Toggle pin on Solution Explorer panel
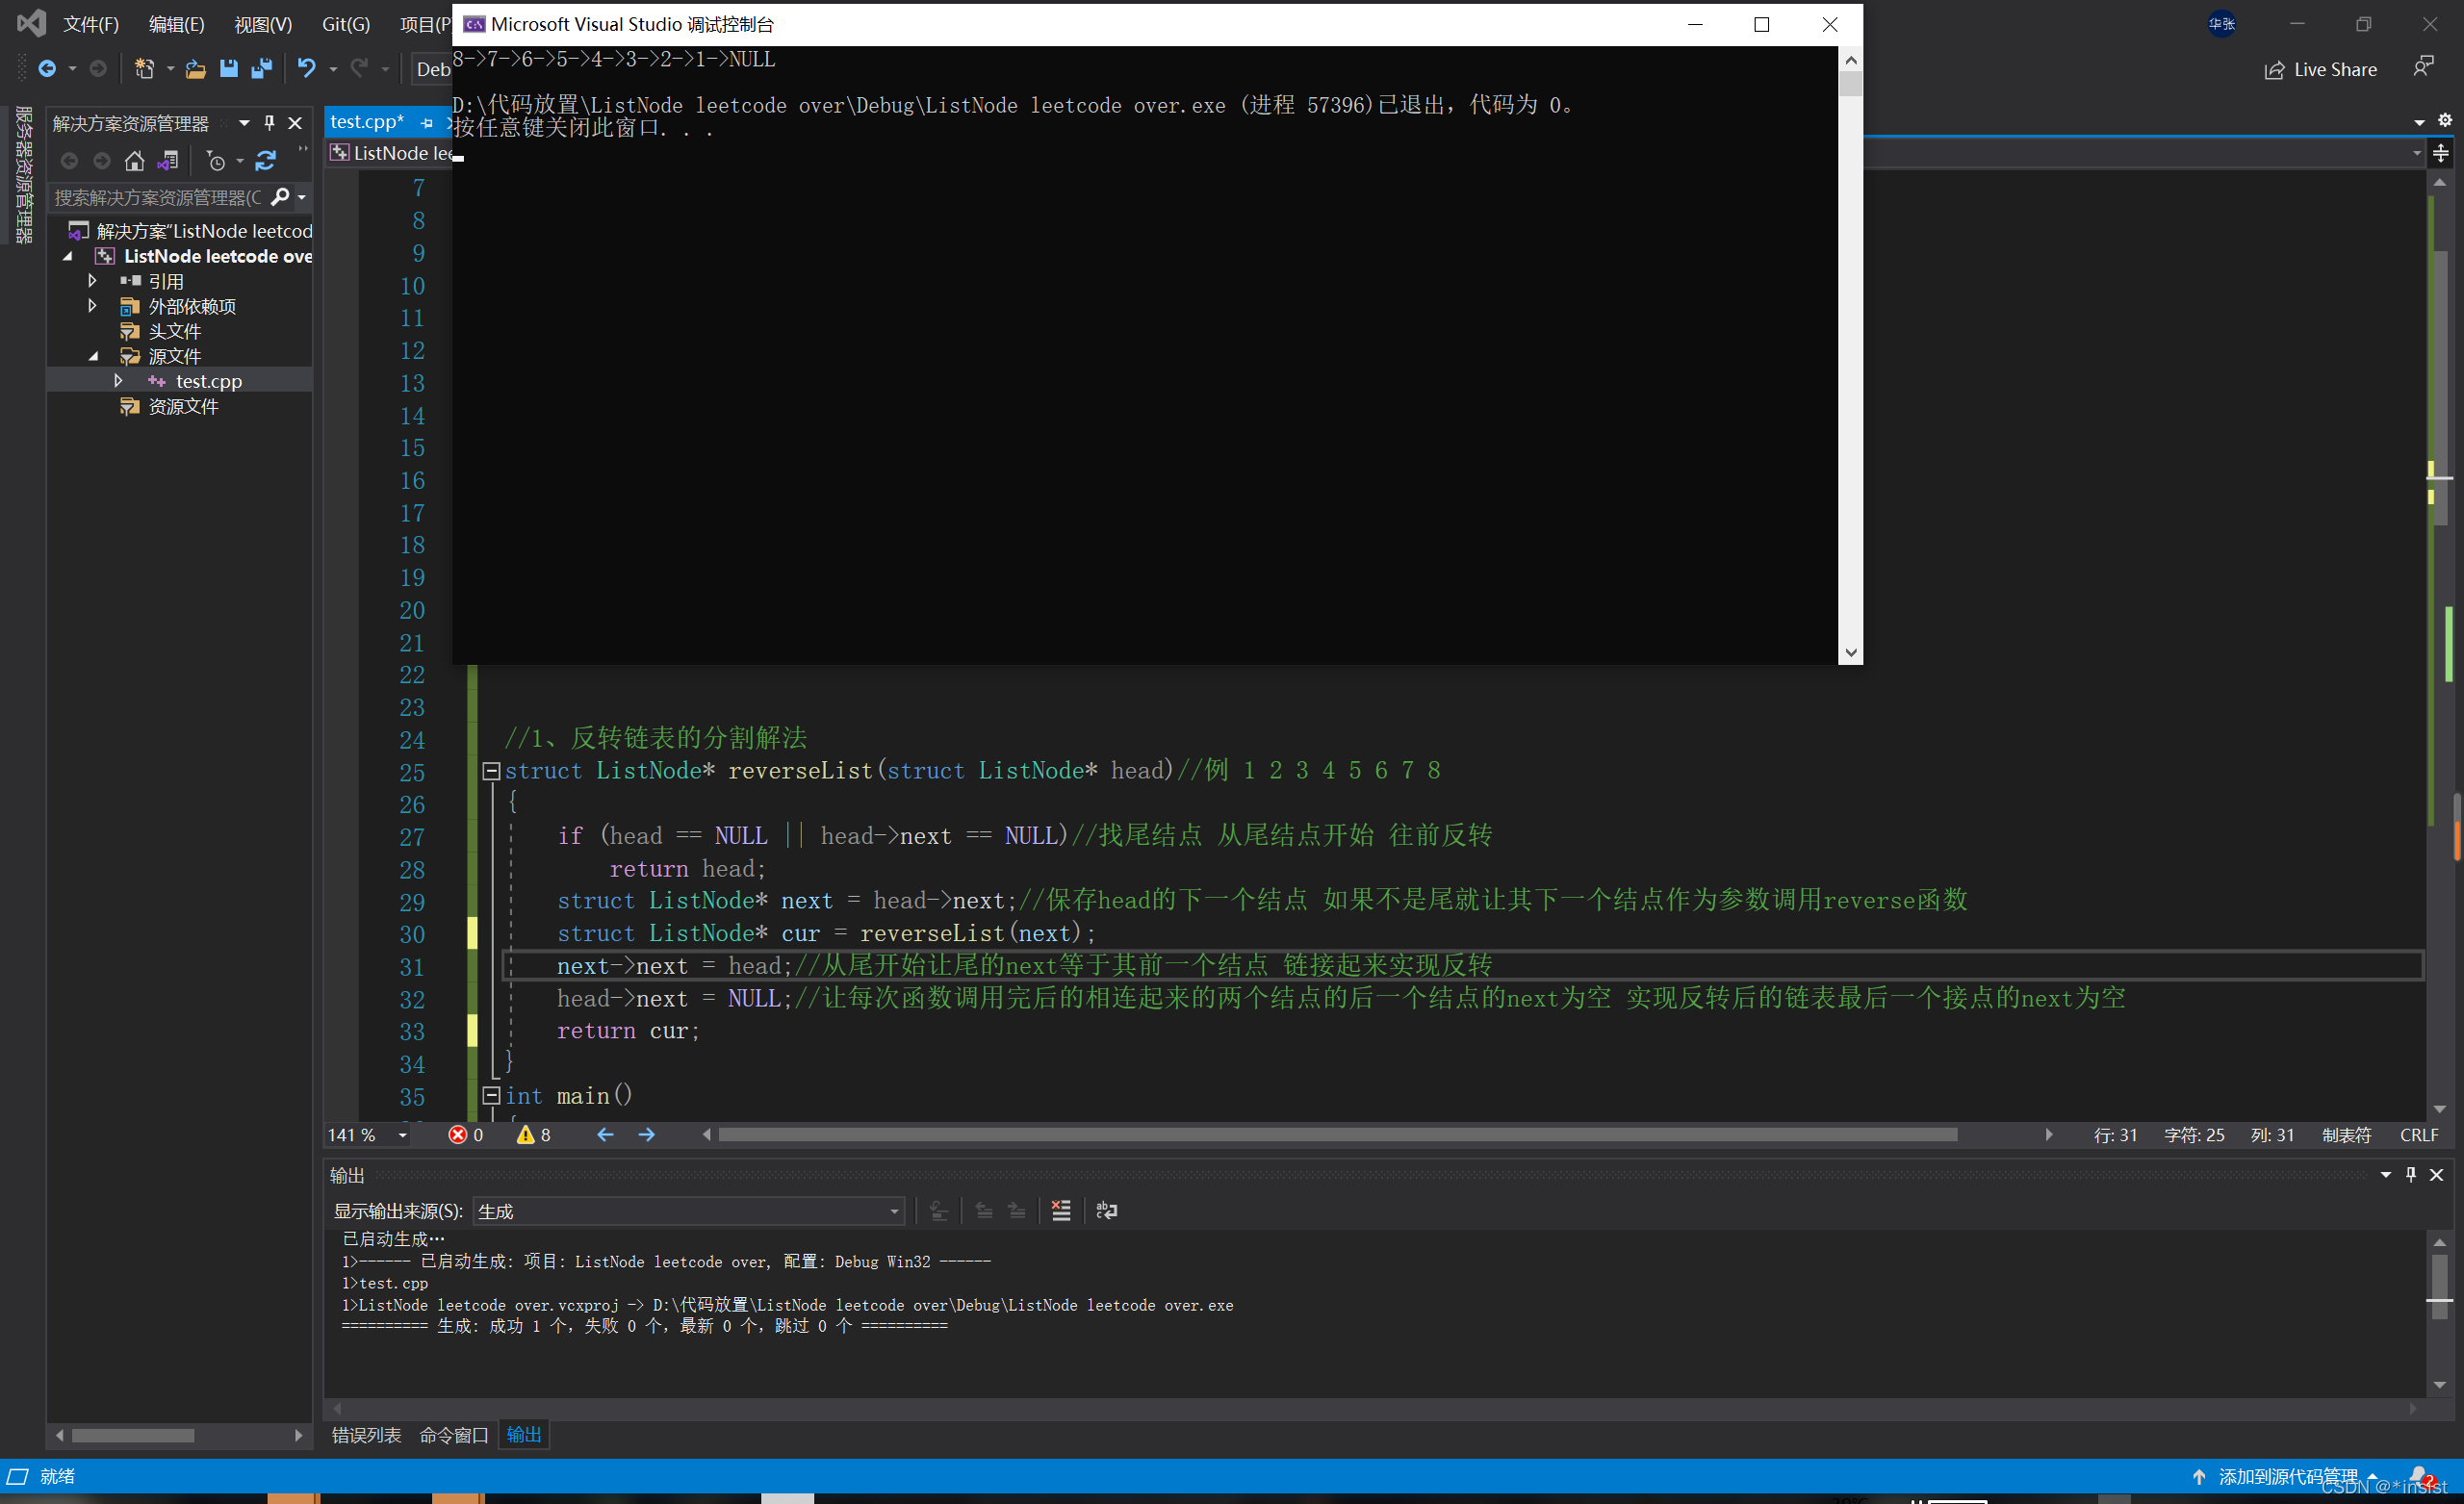Image resolution: width=2464 pixels, height=1504 pixels. click(269, 122)
